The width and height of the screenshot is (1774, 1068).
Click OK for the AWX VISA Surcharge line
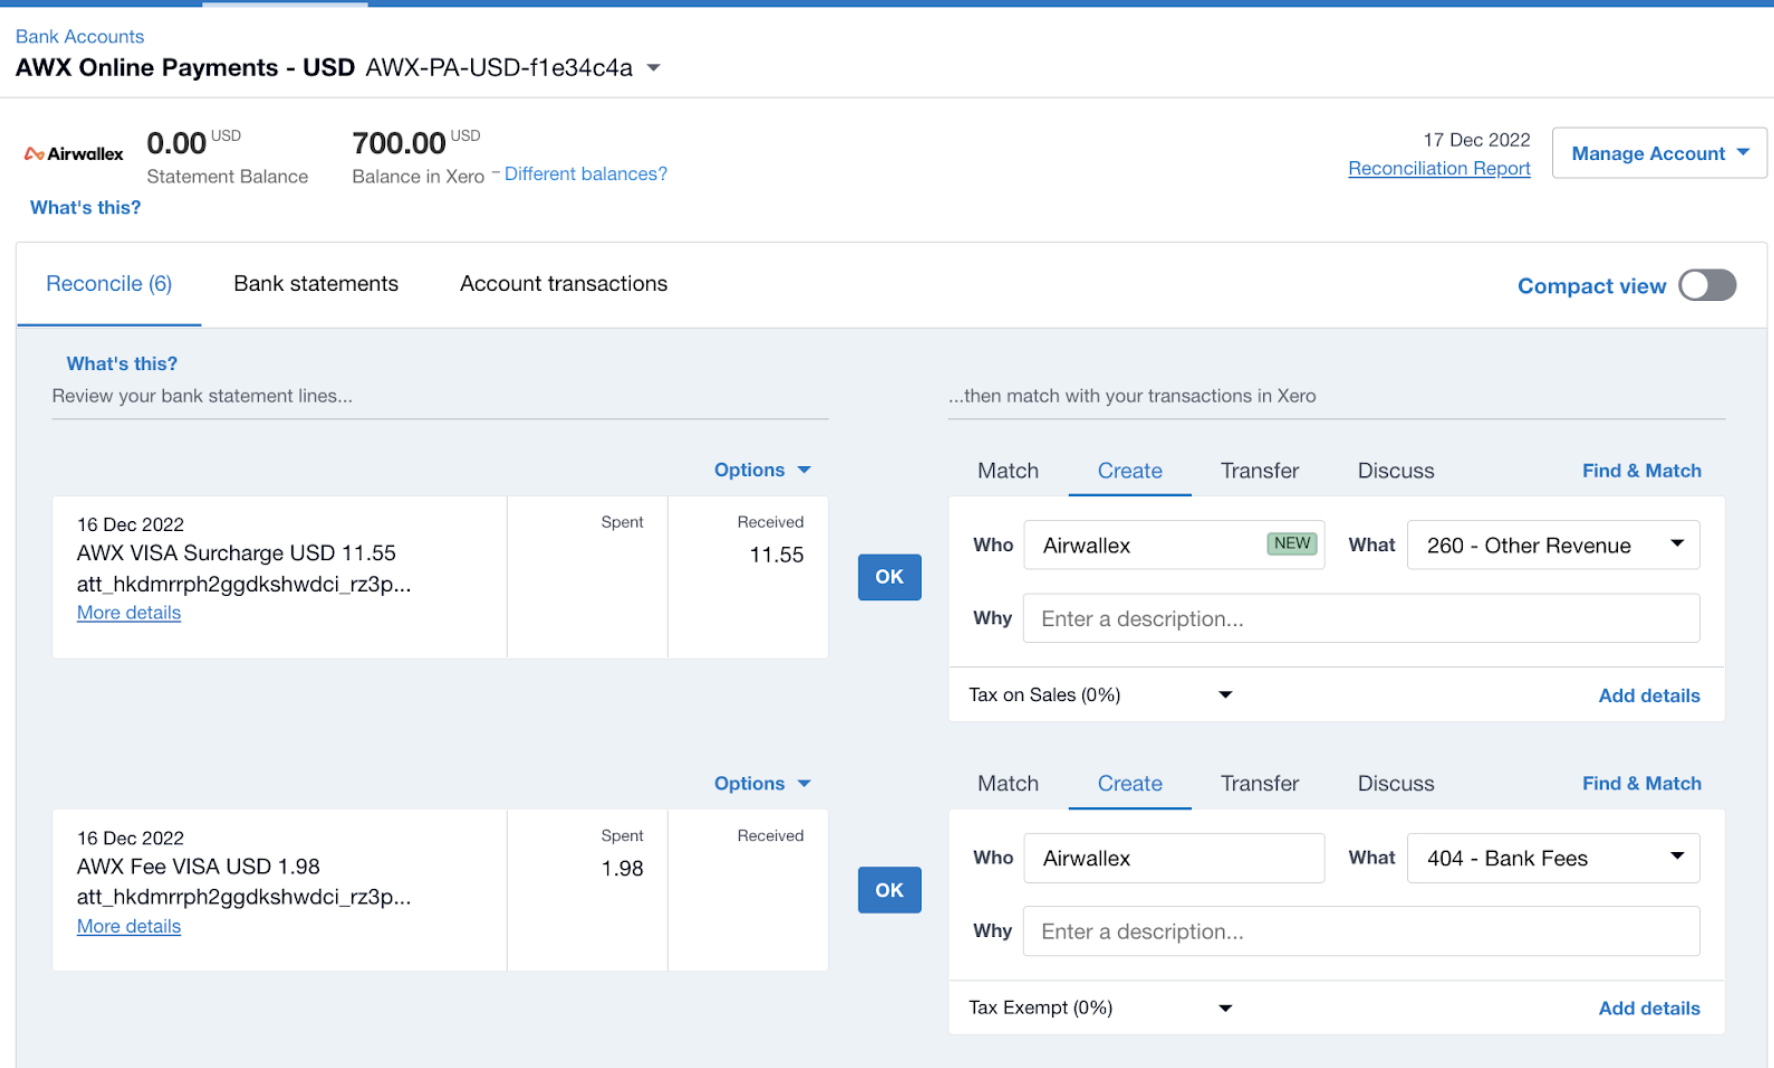(889, 577)
